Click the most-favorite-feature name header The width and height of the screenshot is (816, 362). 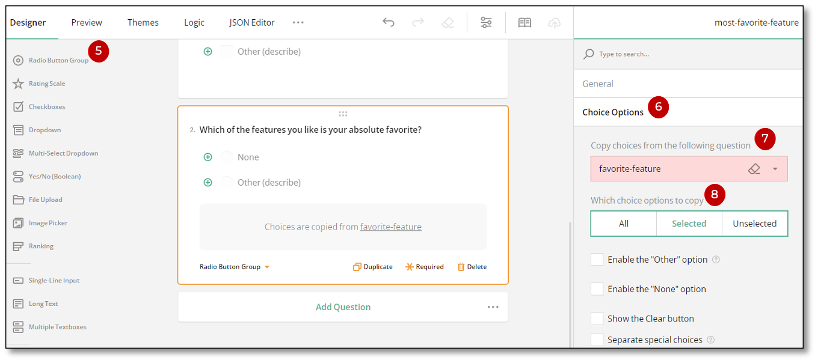[x=756, y=22]
